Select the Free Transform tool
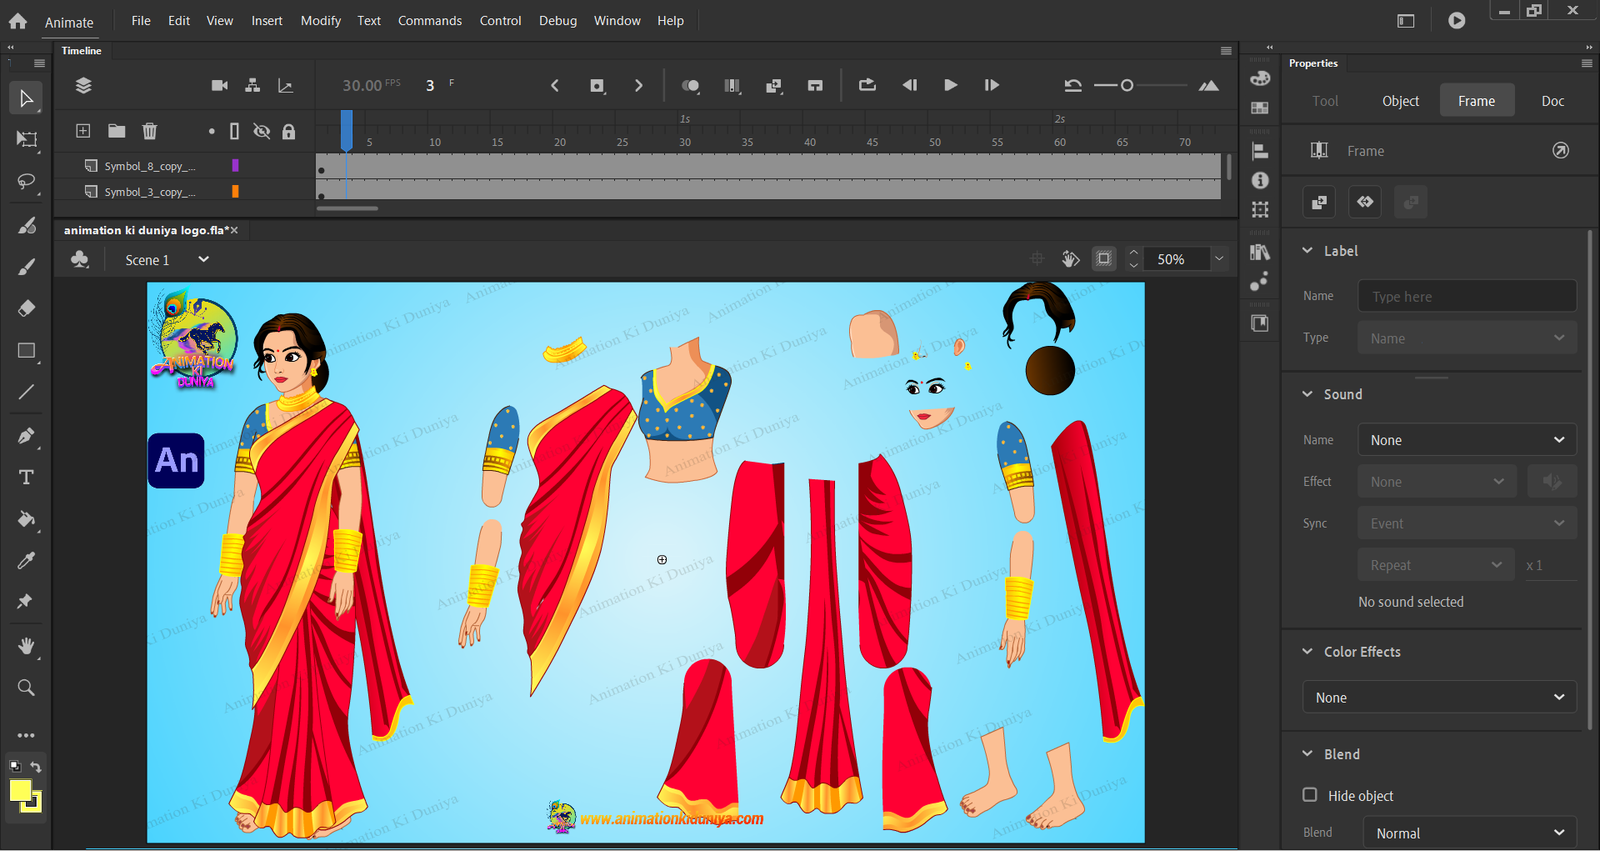This screenshot has width=1600, height=851. 27,140
